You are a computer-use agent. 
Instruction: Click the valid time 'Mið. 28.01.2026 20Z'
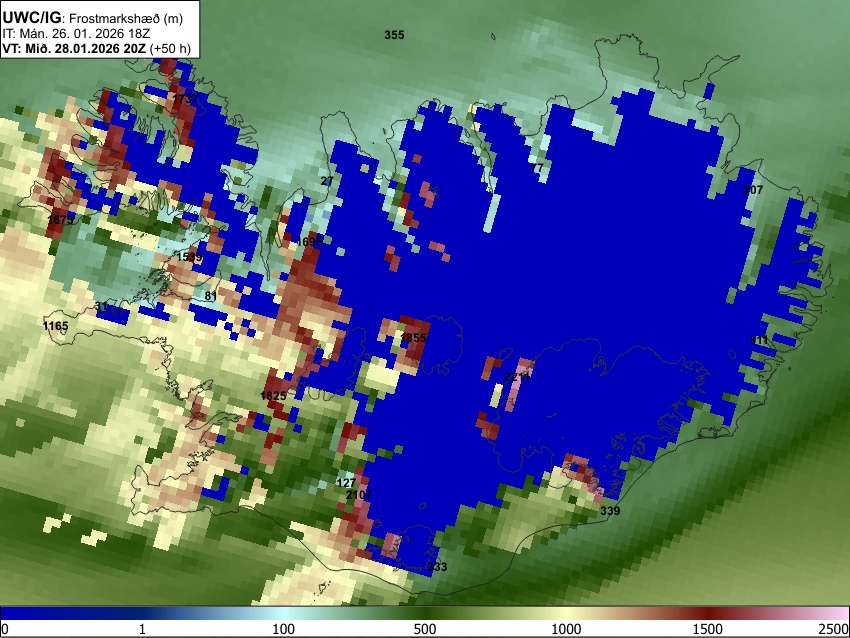pos(85,48)
